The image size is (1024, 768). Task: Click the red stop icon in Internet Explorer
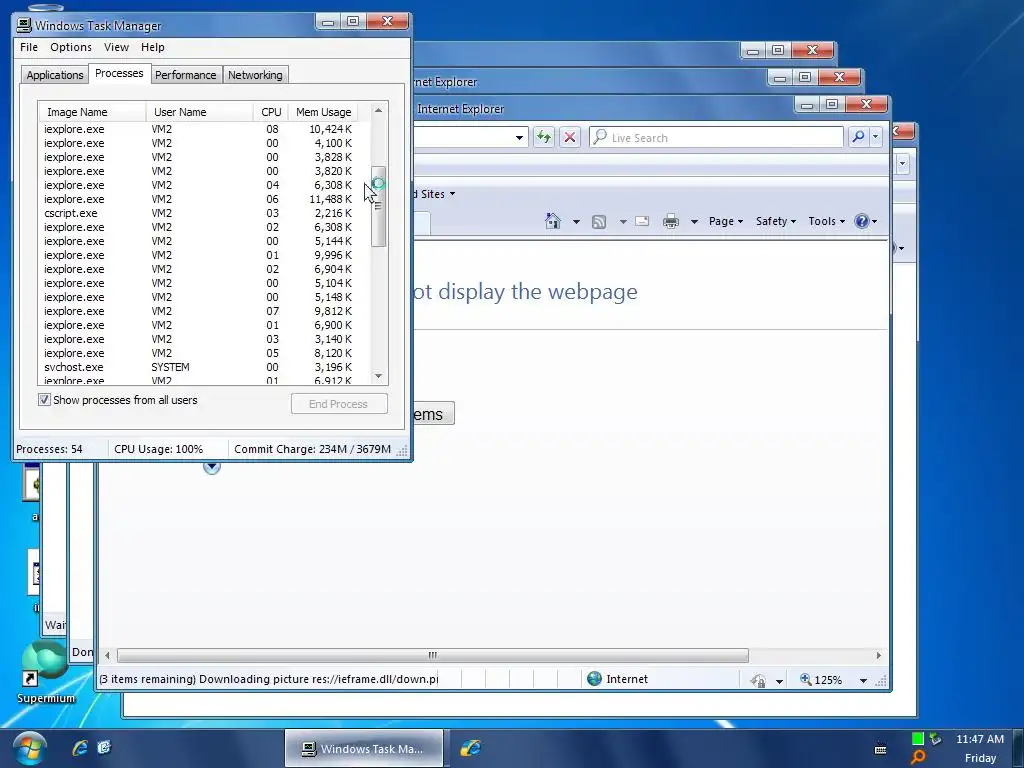click(569, 137)
